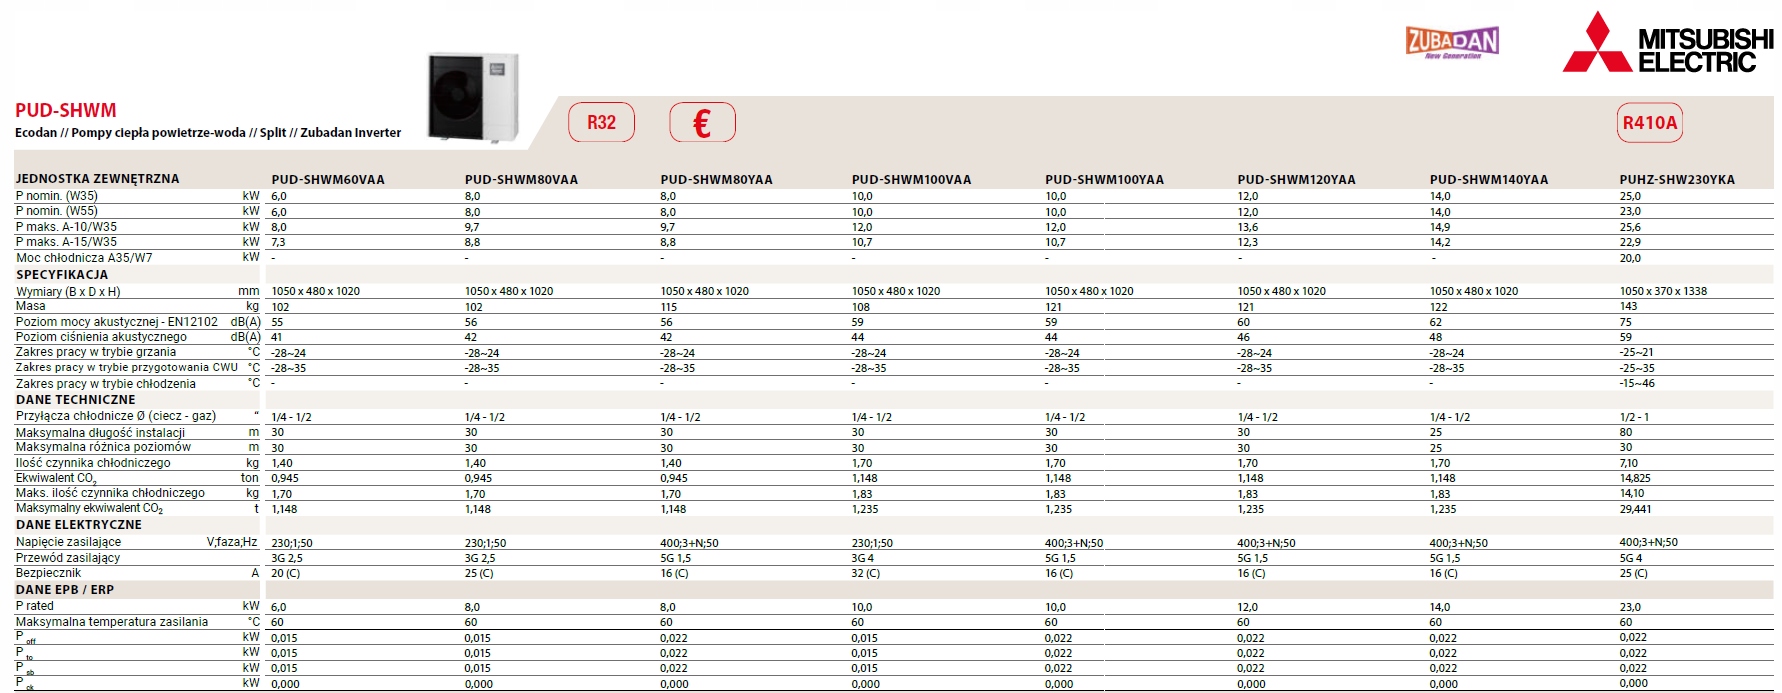
Task: Select the PUD-SHWM100VAA column header
Action: 911,180
